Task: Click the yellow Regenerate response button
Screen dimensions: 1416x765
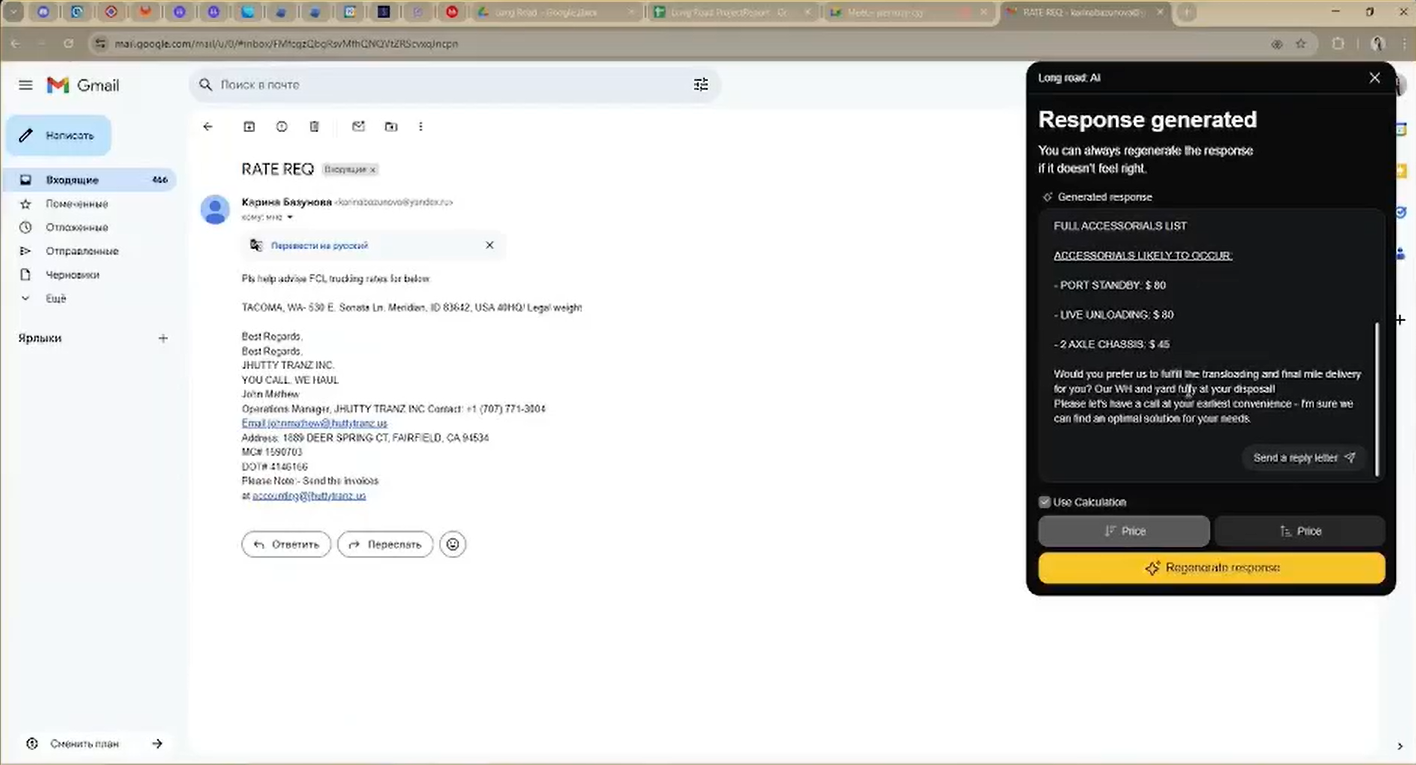Action: pos(1211,568)
